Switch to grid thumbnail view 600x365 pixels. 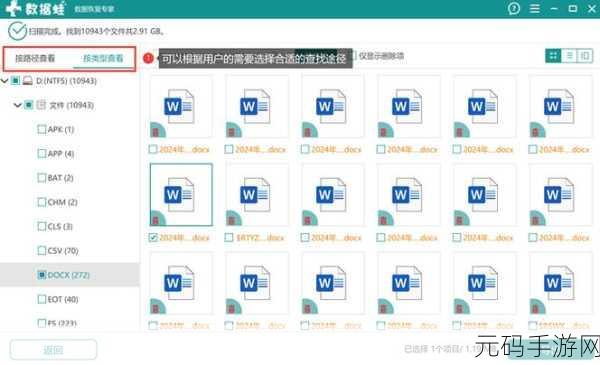[x=553, y=56]
